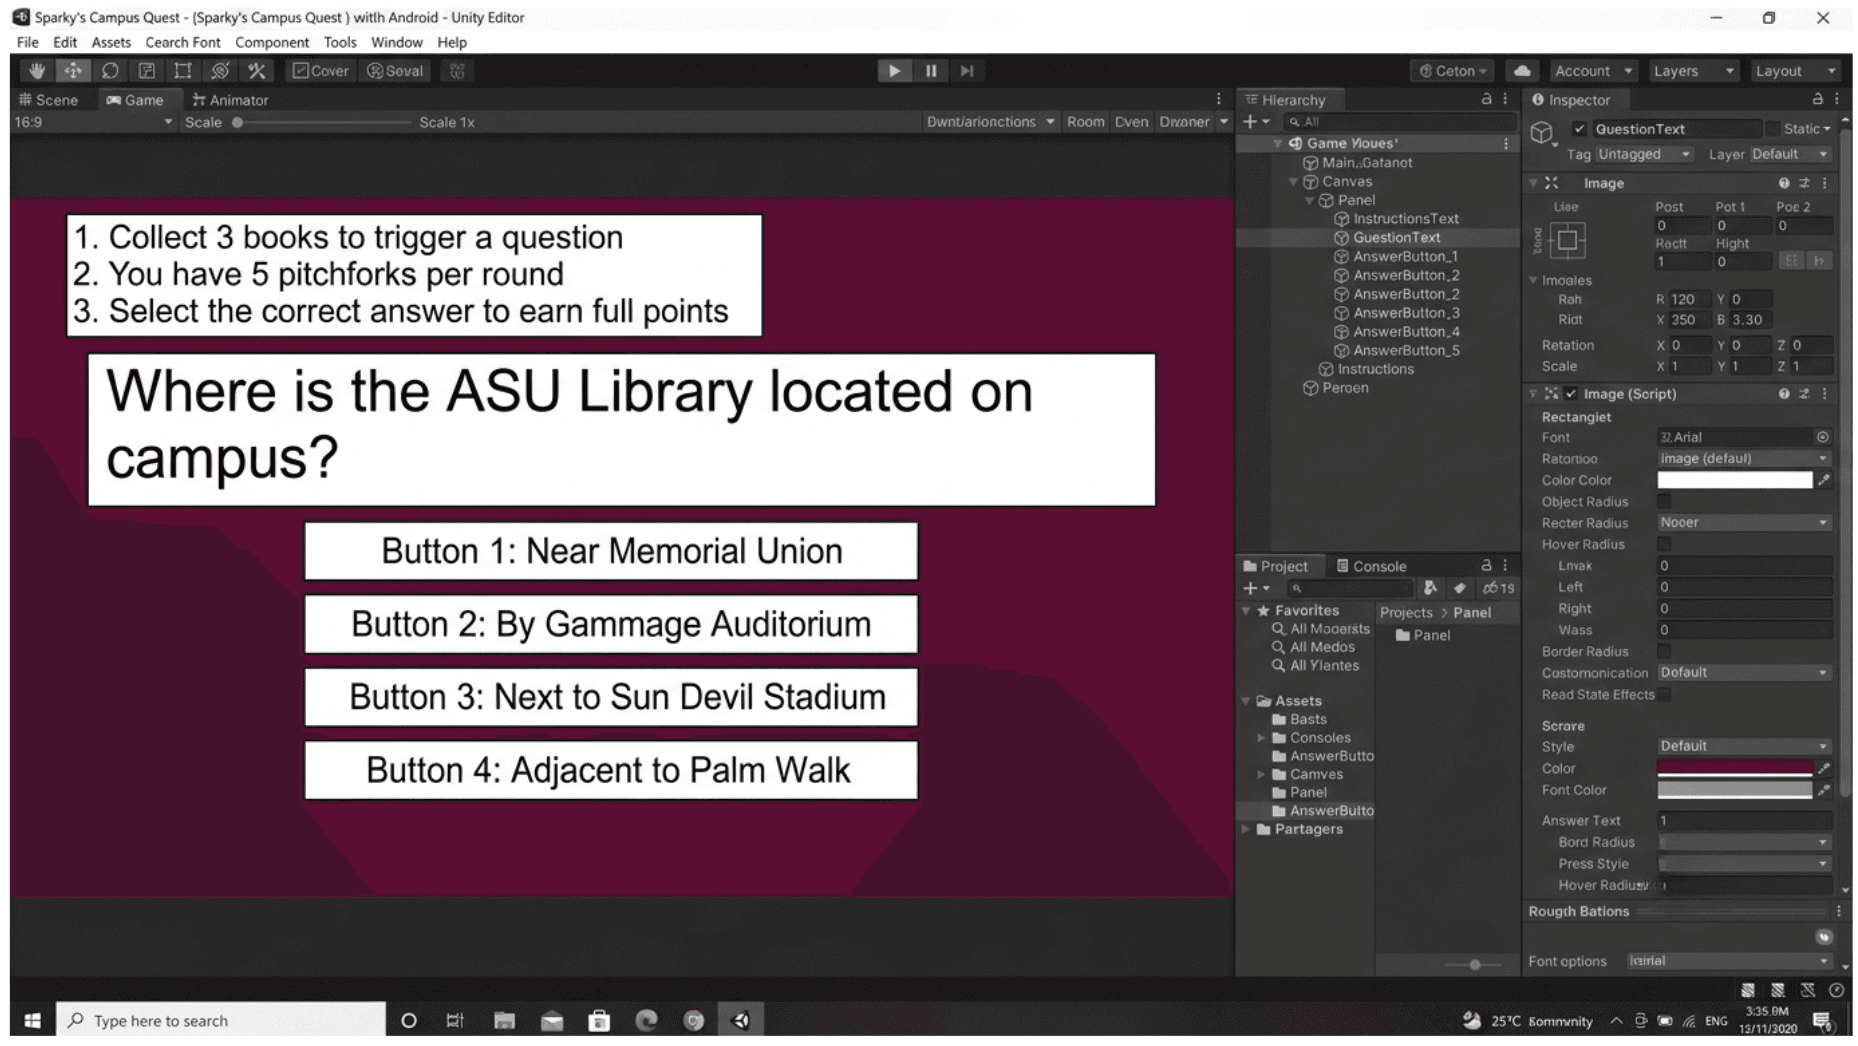Image resolution: width=1858 pixels, height=1046 pixels.
Task: Collapse the Assets folder tree
Action: (1247, 701)
